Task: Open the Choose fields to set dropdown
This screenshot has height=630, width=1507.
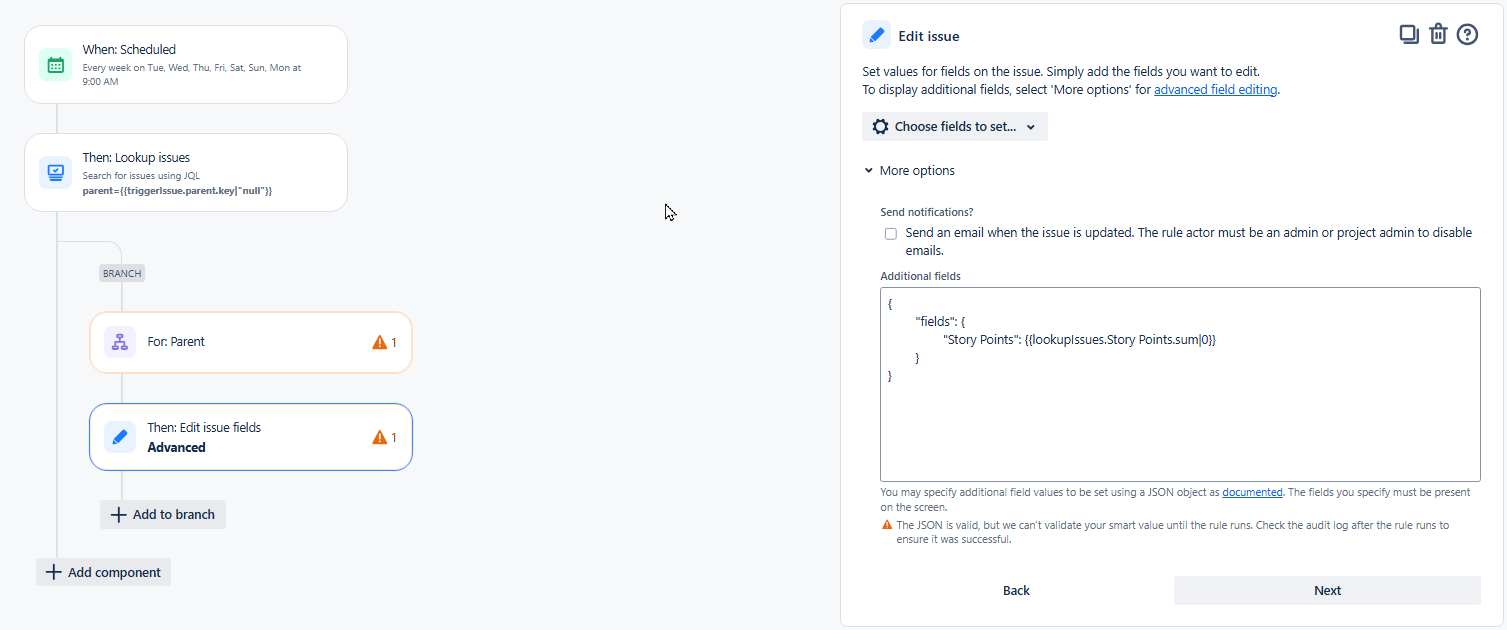Action: click(955, 127)
